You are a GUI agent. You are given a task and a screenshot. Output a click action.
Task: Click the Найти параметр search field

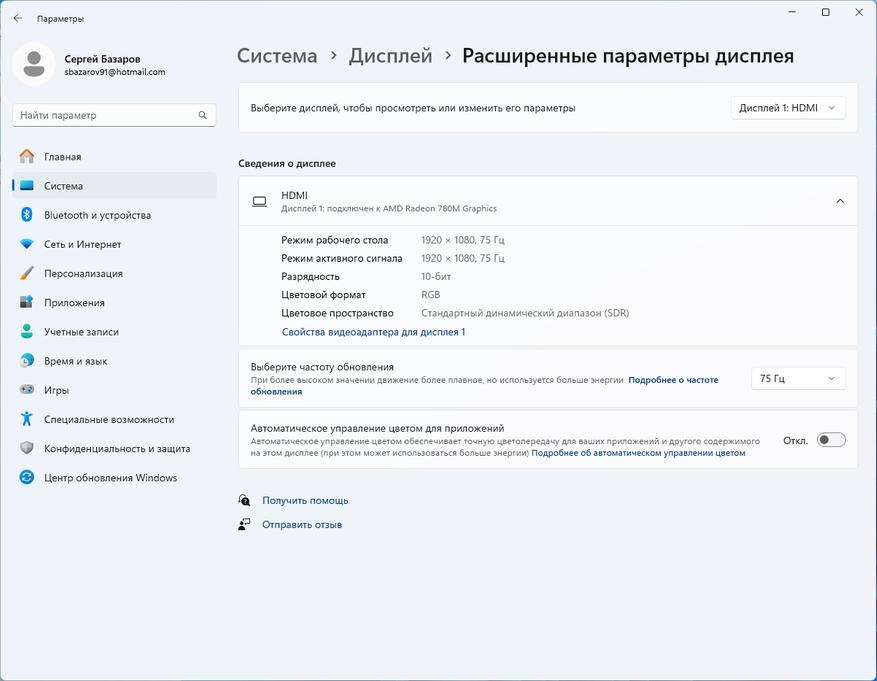coord(114,115)
